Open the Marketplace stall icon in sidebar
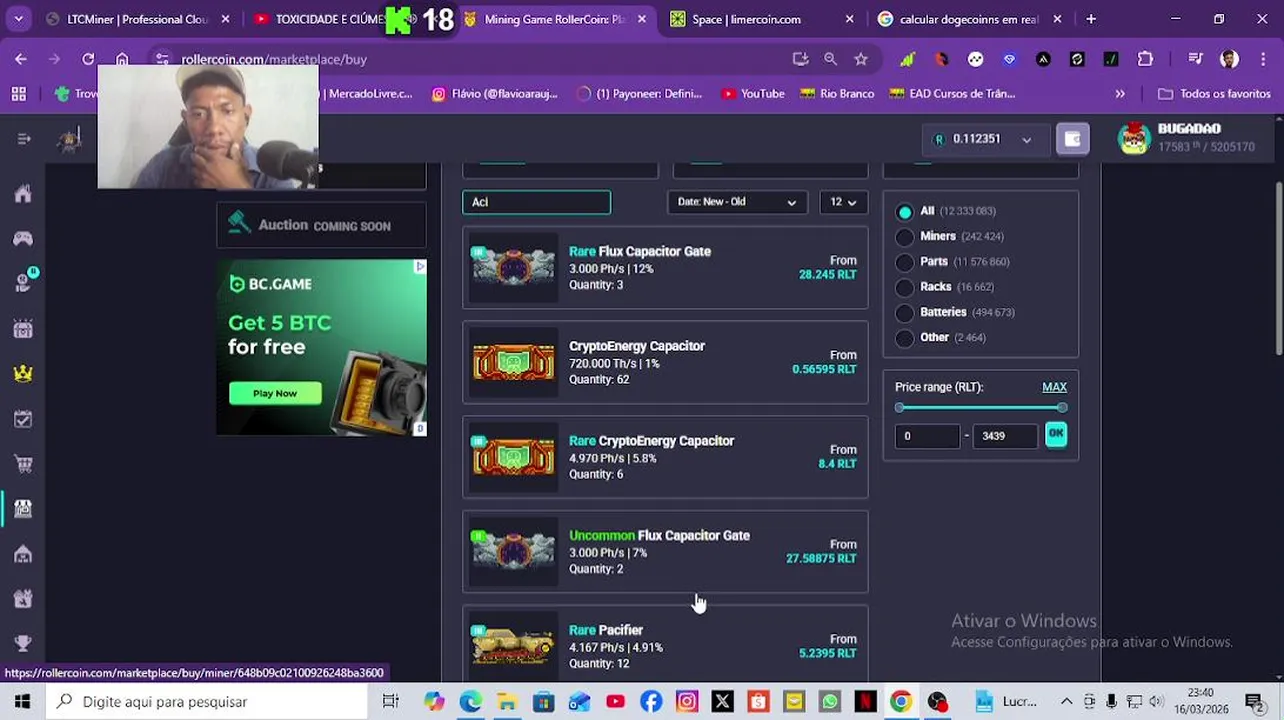The height and width of the screenshot is (720, 1284). click(23, 509)
